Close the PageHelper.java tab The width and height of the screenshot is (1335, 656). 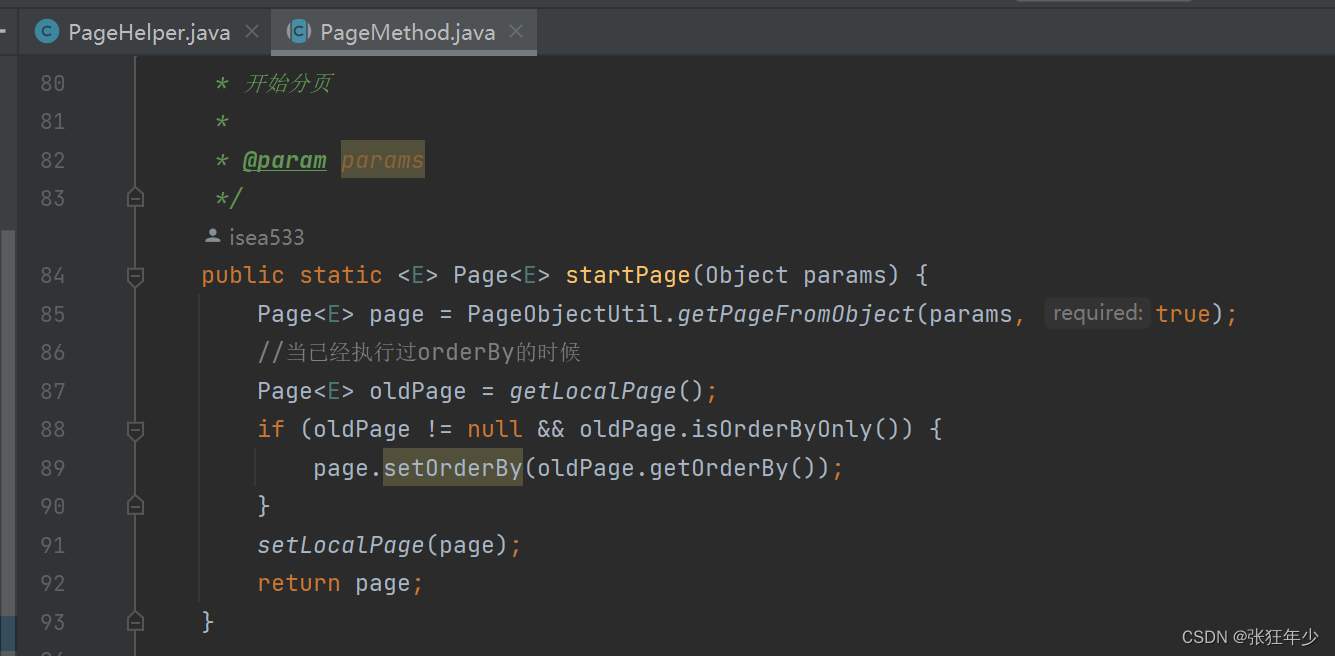(x=252, y=32)
